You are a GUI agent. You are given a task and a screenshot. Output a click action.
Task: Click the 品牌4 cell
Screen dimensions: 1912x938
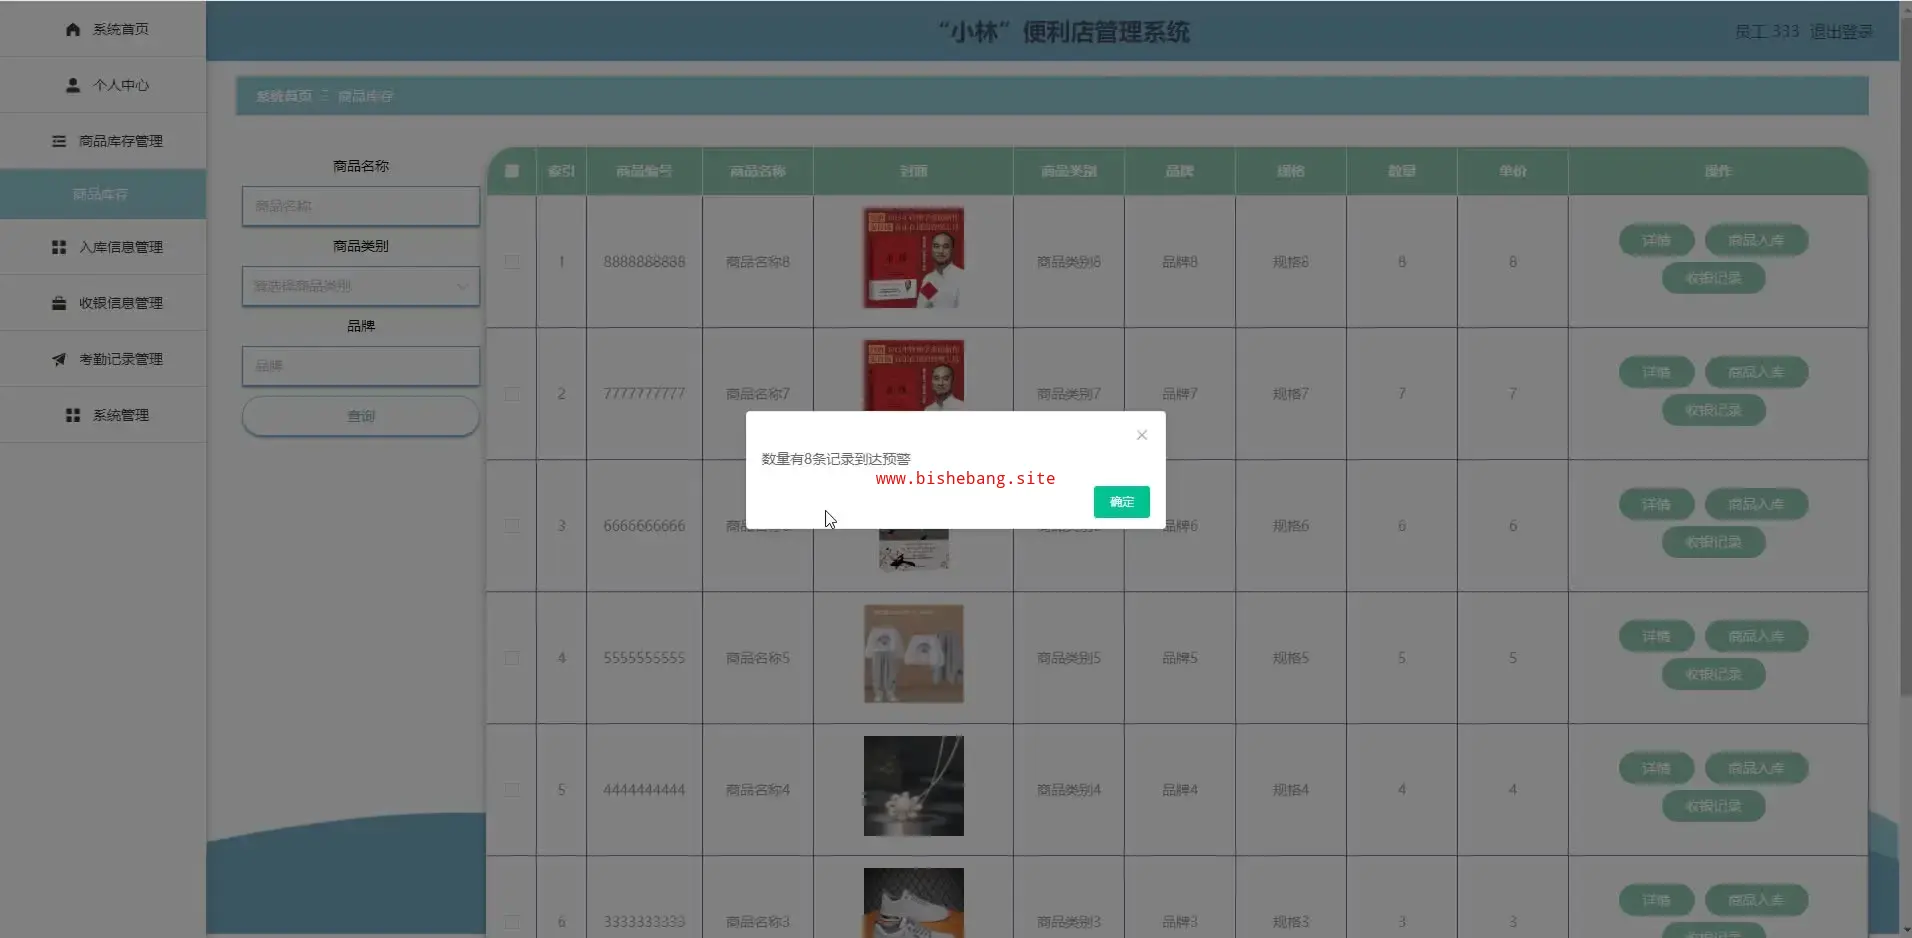point(1180,790)
